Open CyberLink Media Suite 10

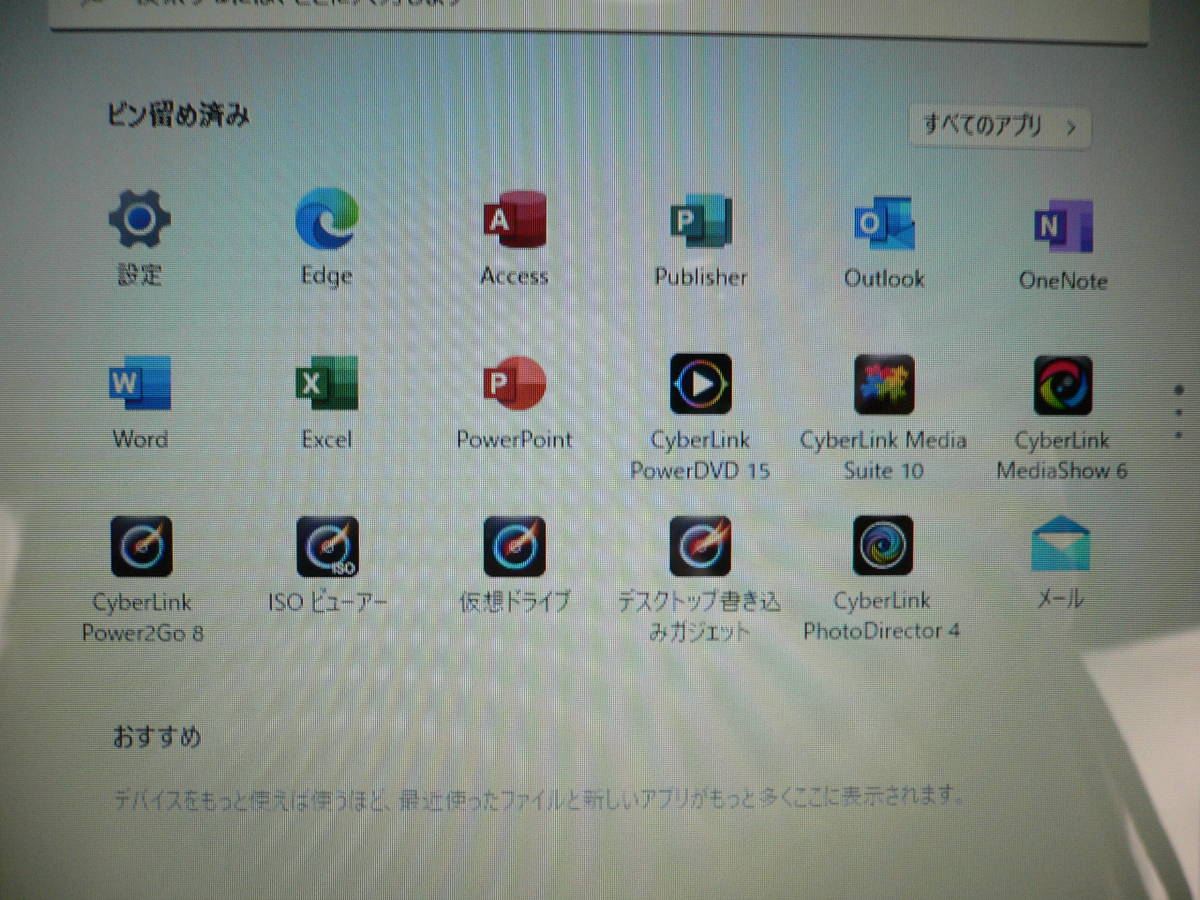[884, 385]
